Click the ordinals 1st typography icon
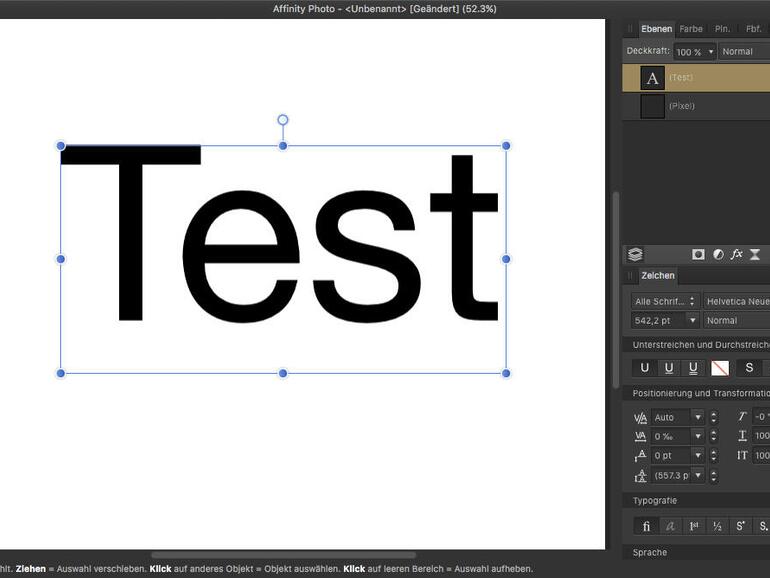 tap(693, 526)
